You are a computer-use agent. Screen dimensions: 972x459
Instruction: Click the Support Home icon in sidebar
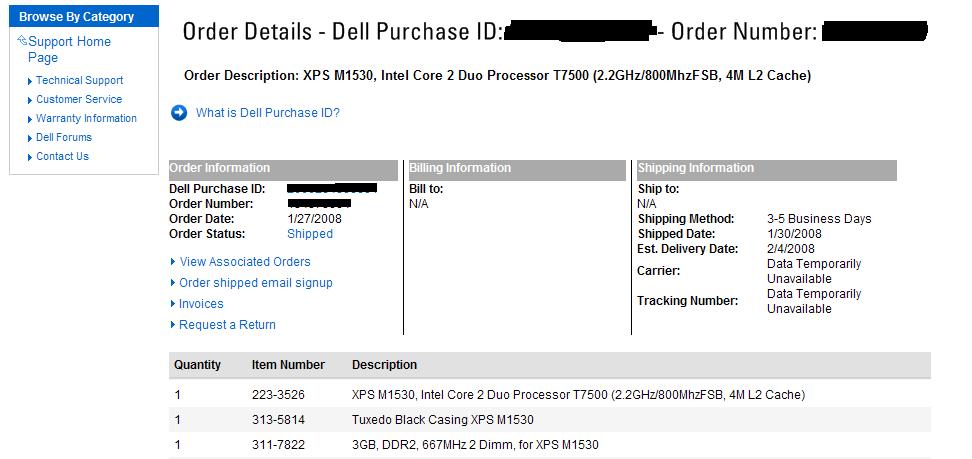22,41
